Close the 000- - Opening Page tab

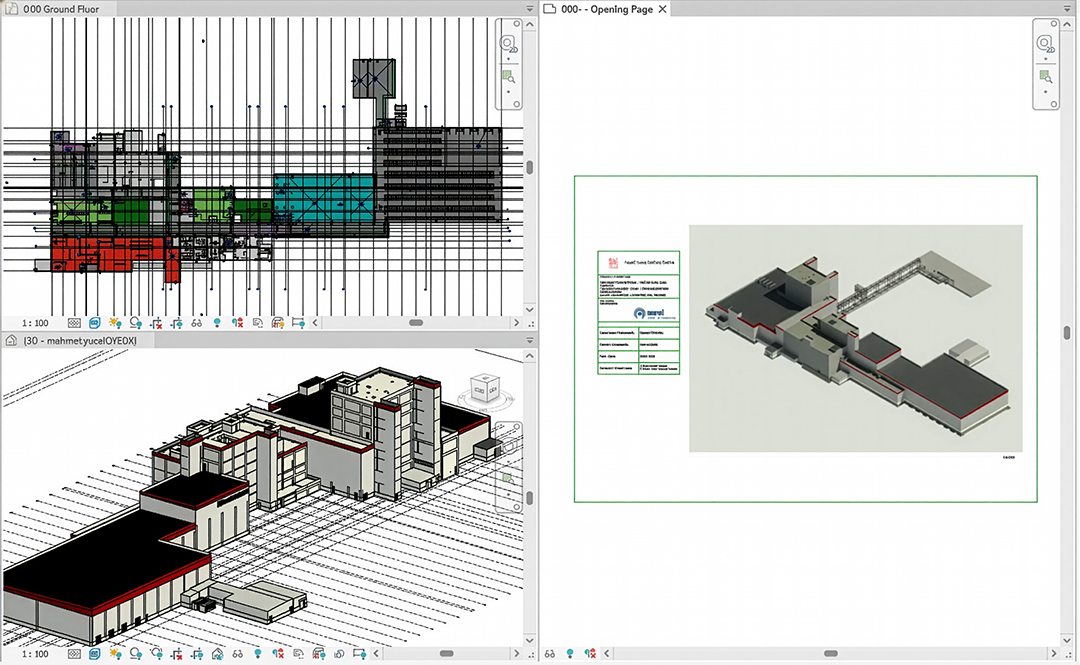pyautogui.click(x=663, y=9)
